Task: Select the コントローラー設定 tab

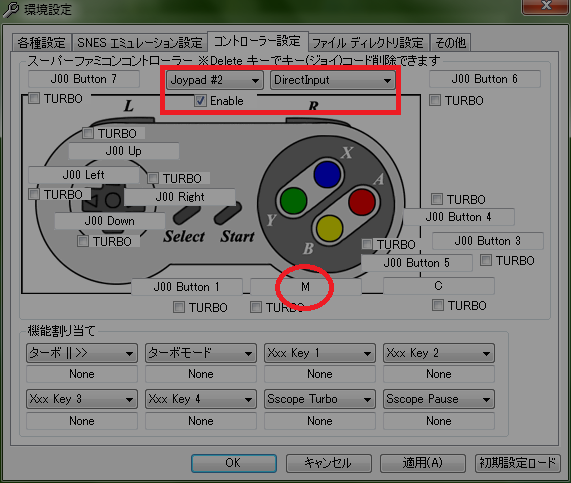Action: (258, 41)
